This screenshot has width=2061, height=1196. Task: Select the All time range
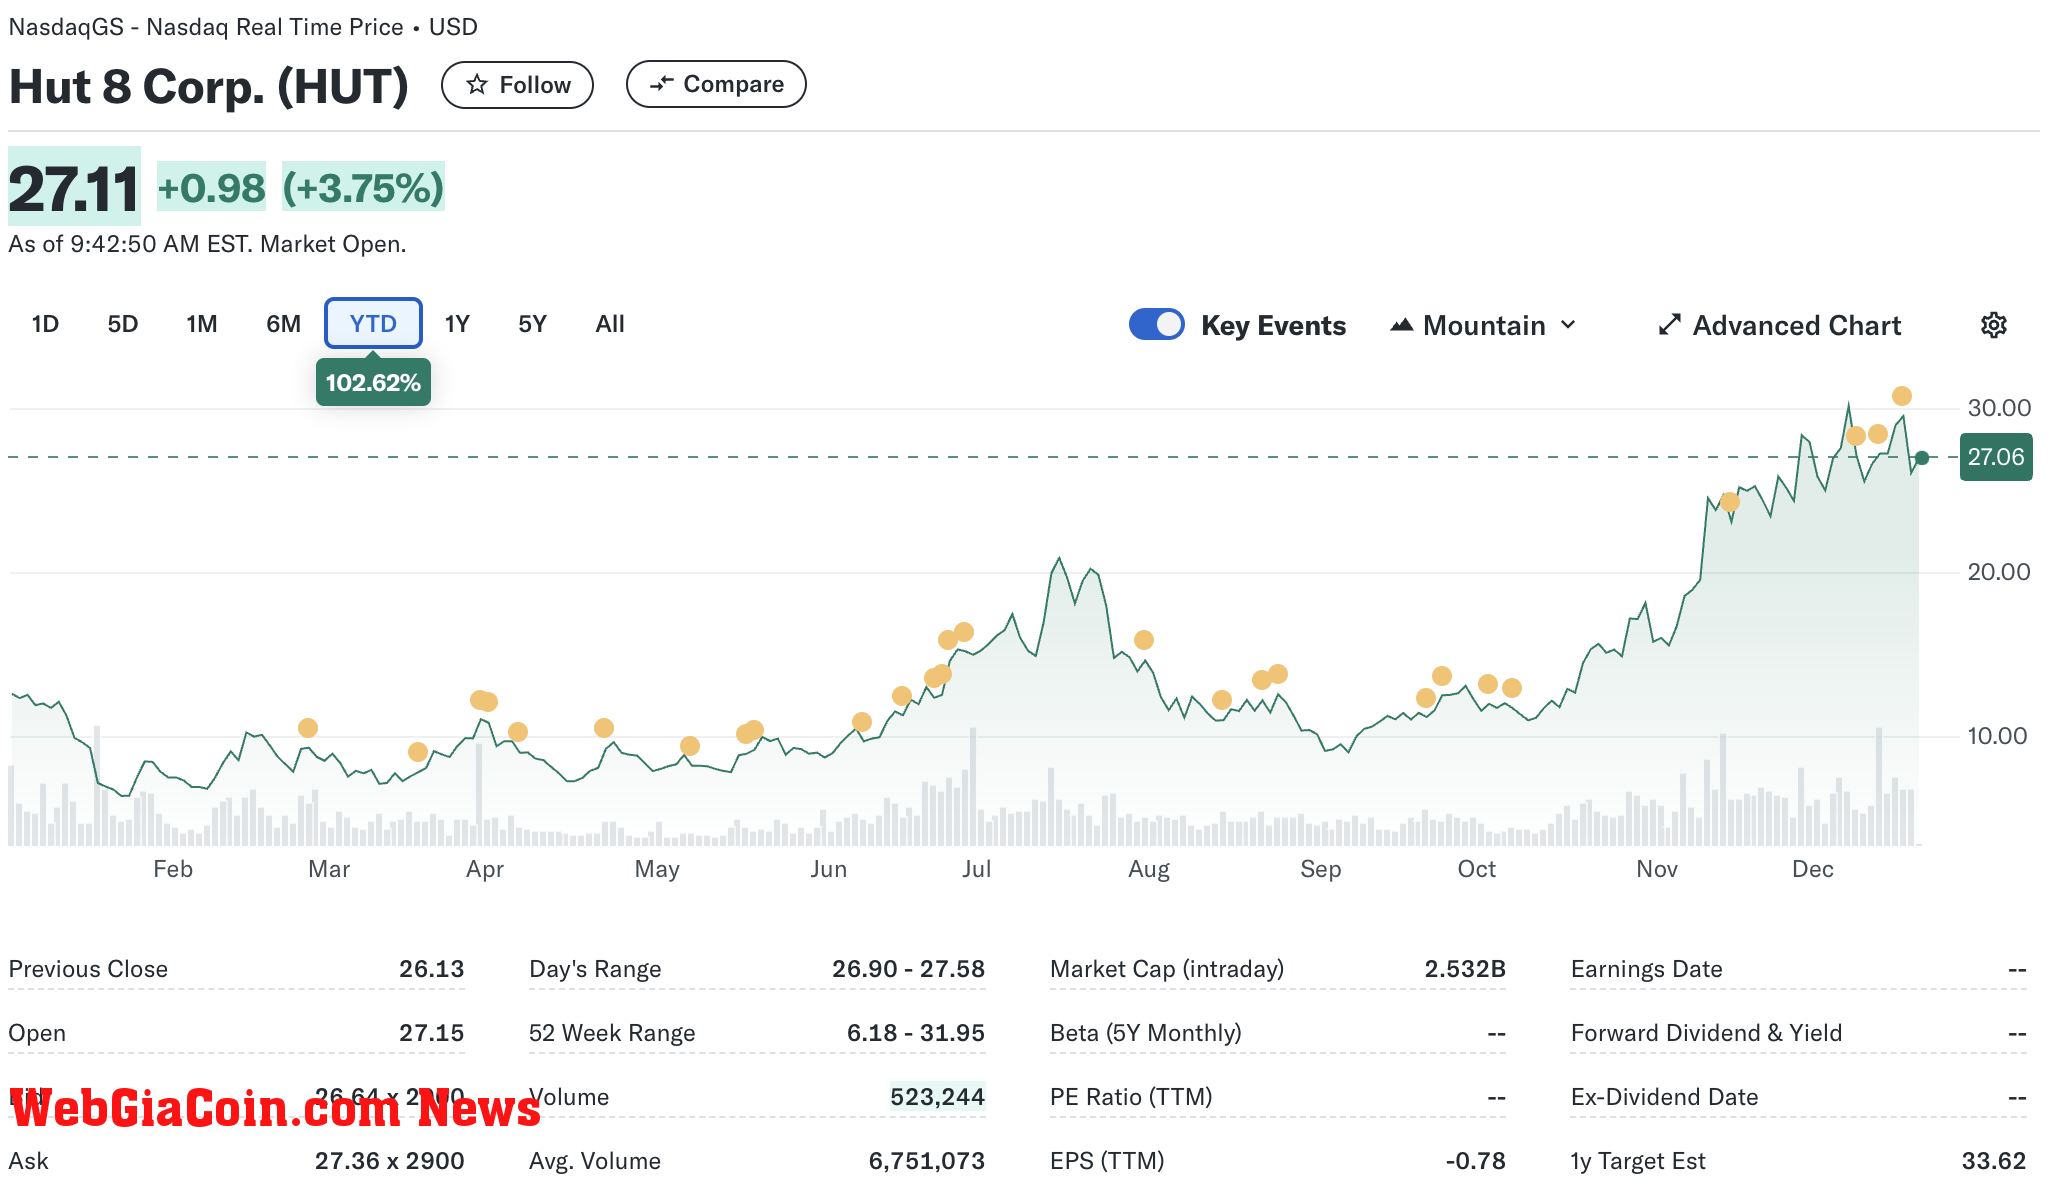[x=610, y=324]
